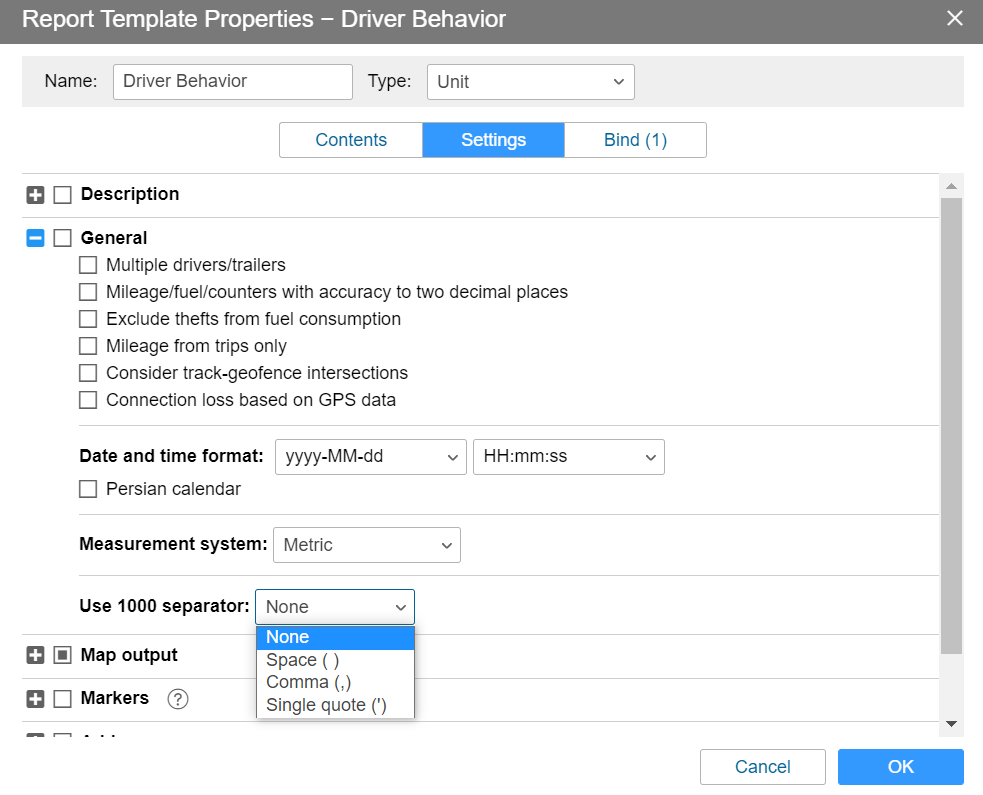Tick Mileage from trips only

88,346
